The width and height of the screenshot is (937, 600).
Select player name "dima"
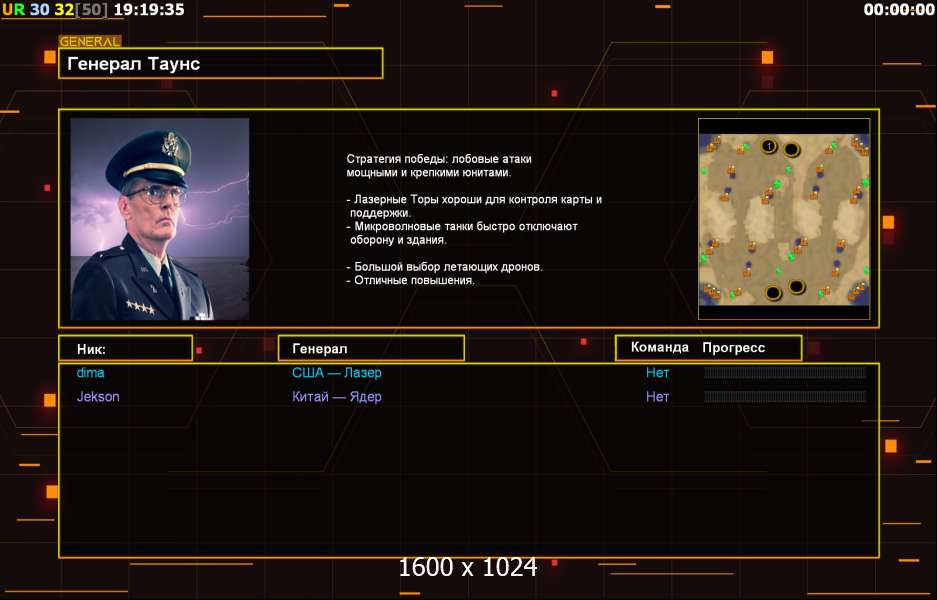tap(91, 372)
